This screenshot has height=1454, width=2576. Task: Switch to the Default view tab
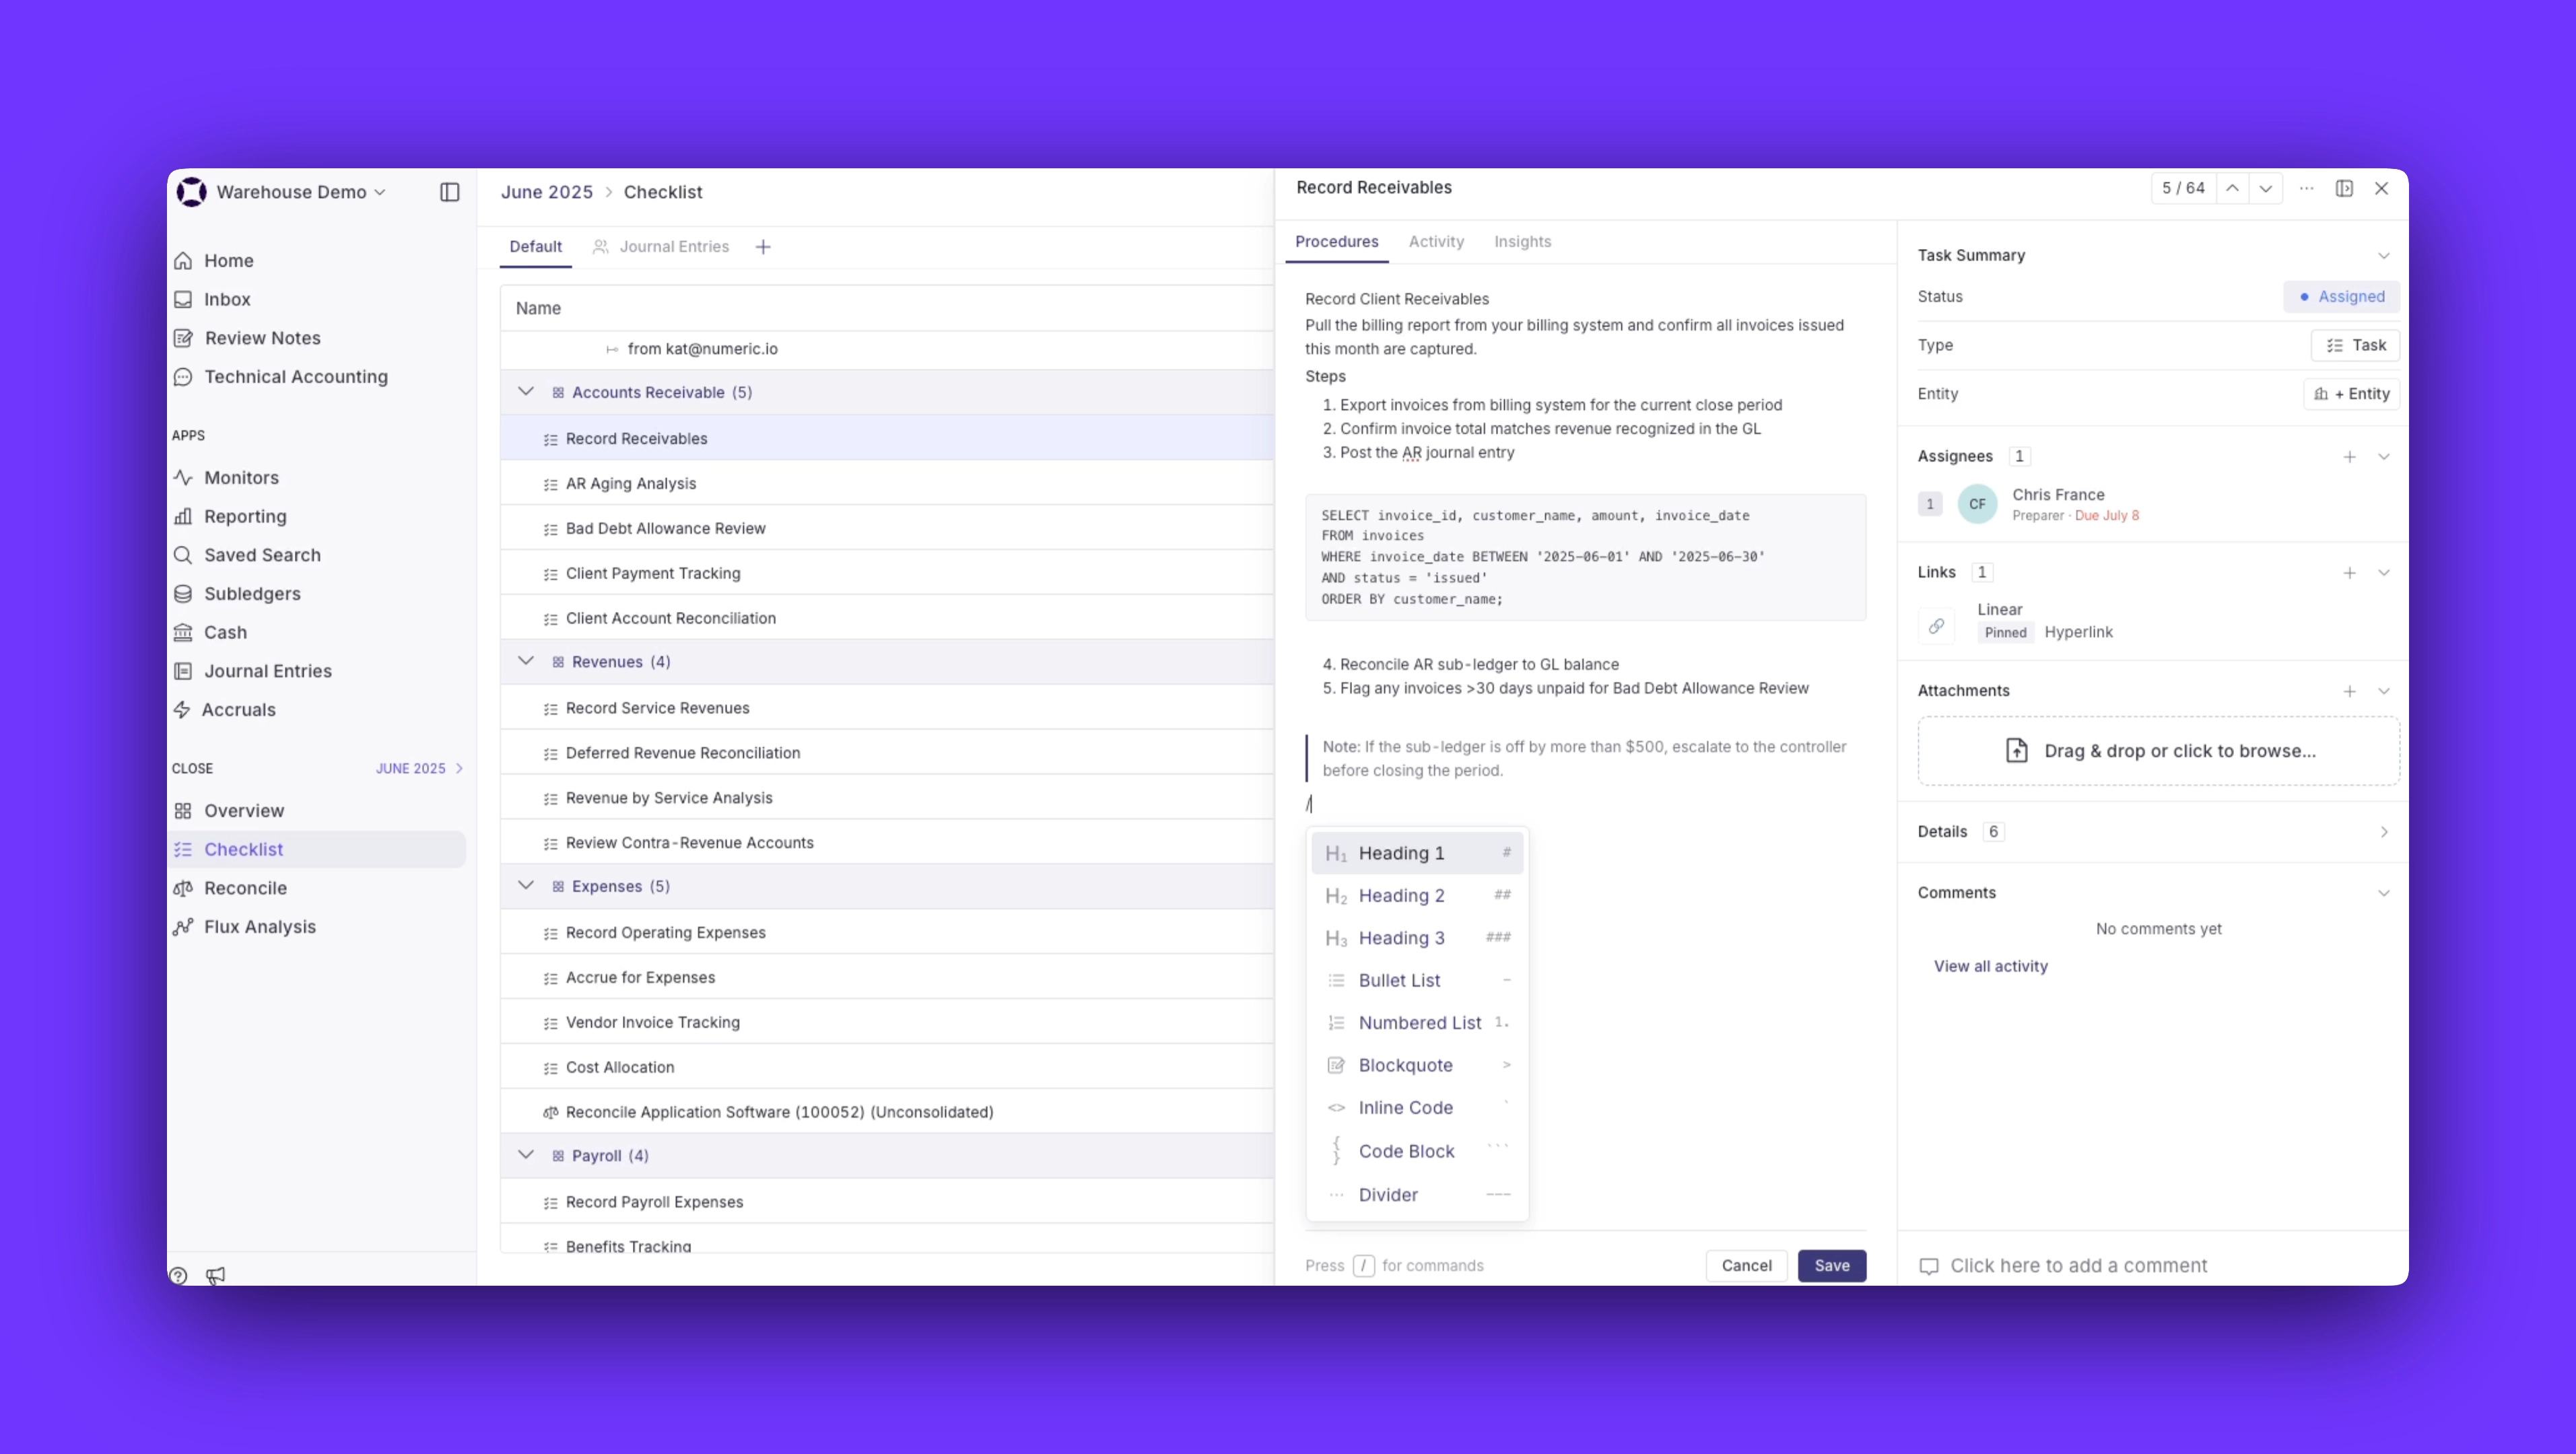tap(536, 247)
